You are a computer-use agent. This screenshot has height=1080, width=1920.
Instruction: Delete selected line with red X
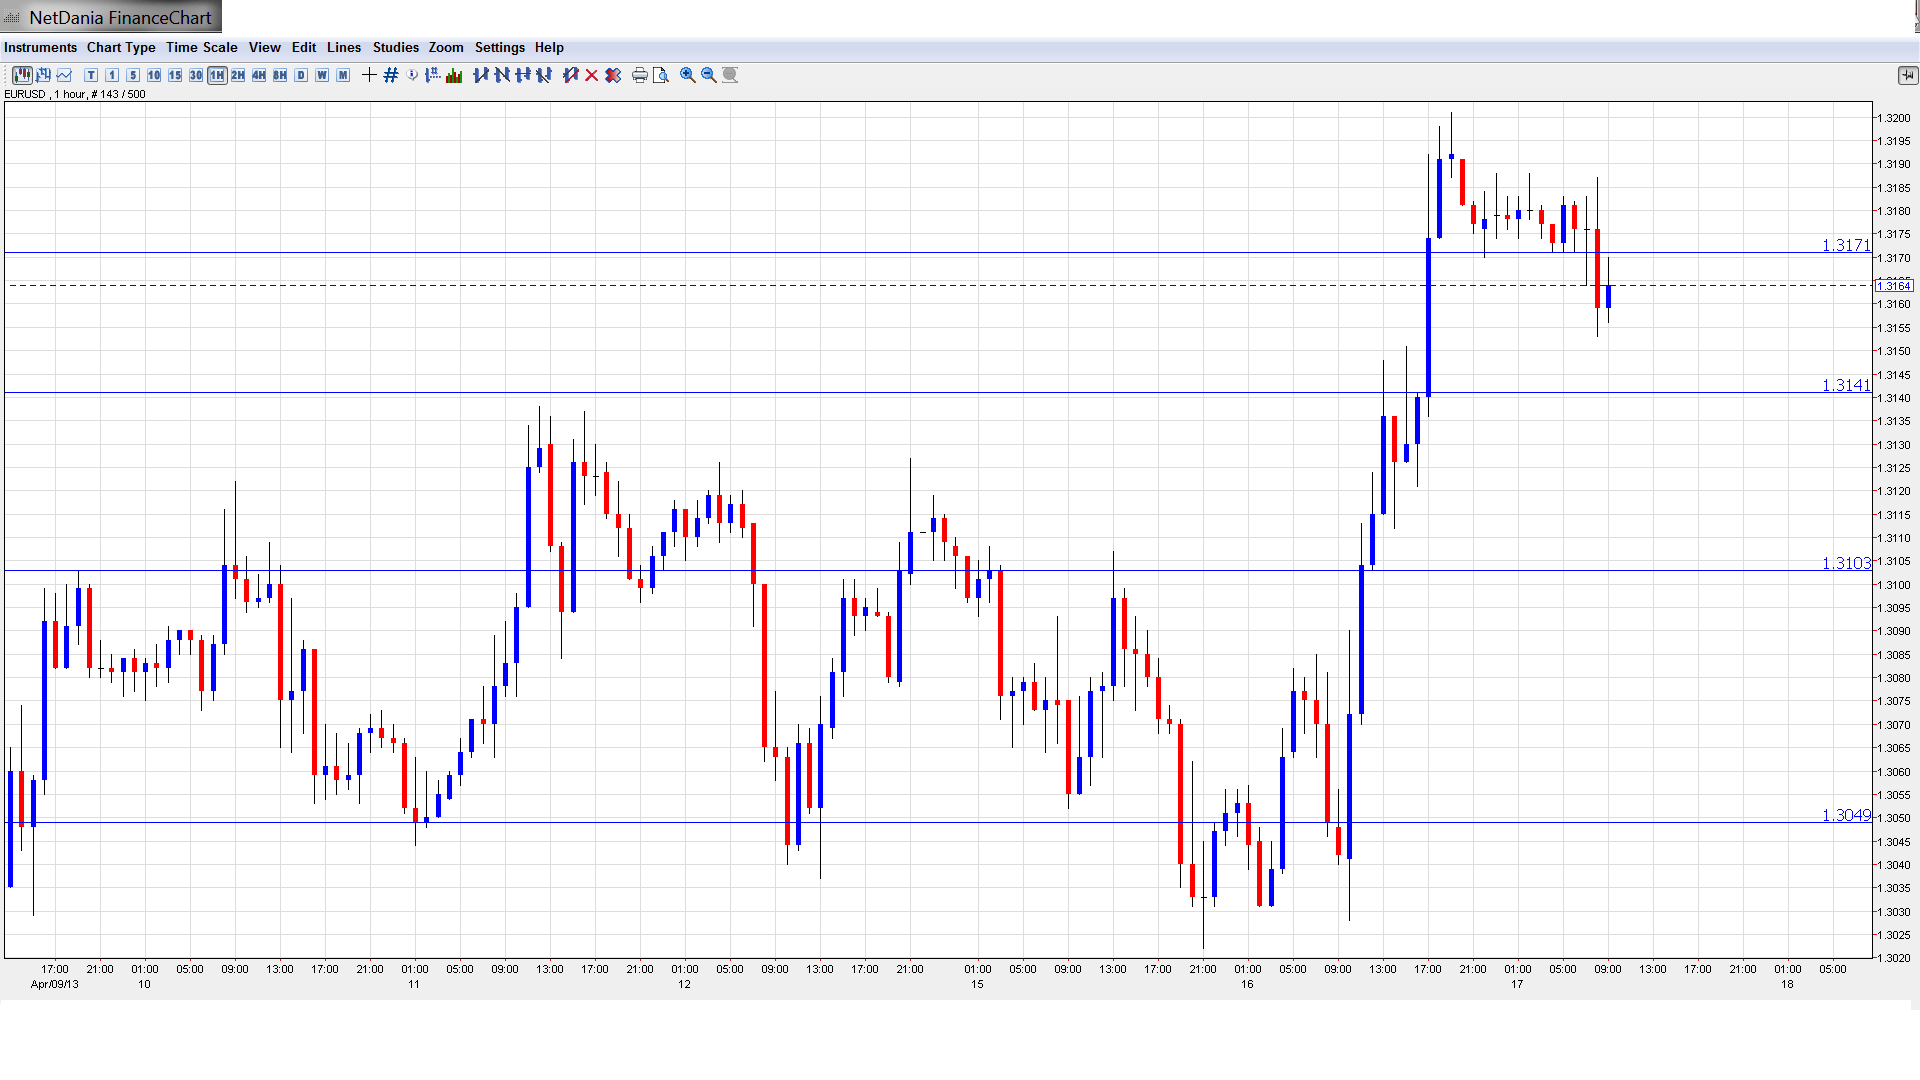tap(592, 75)
